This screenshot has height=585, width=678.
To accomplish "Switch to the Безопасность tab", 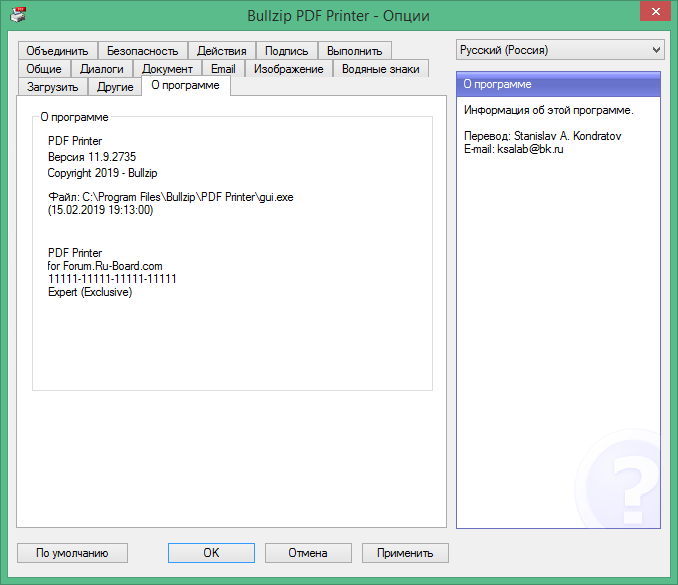I will (x=143, y=51).
